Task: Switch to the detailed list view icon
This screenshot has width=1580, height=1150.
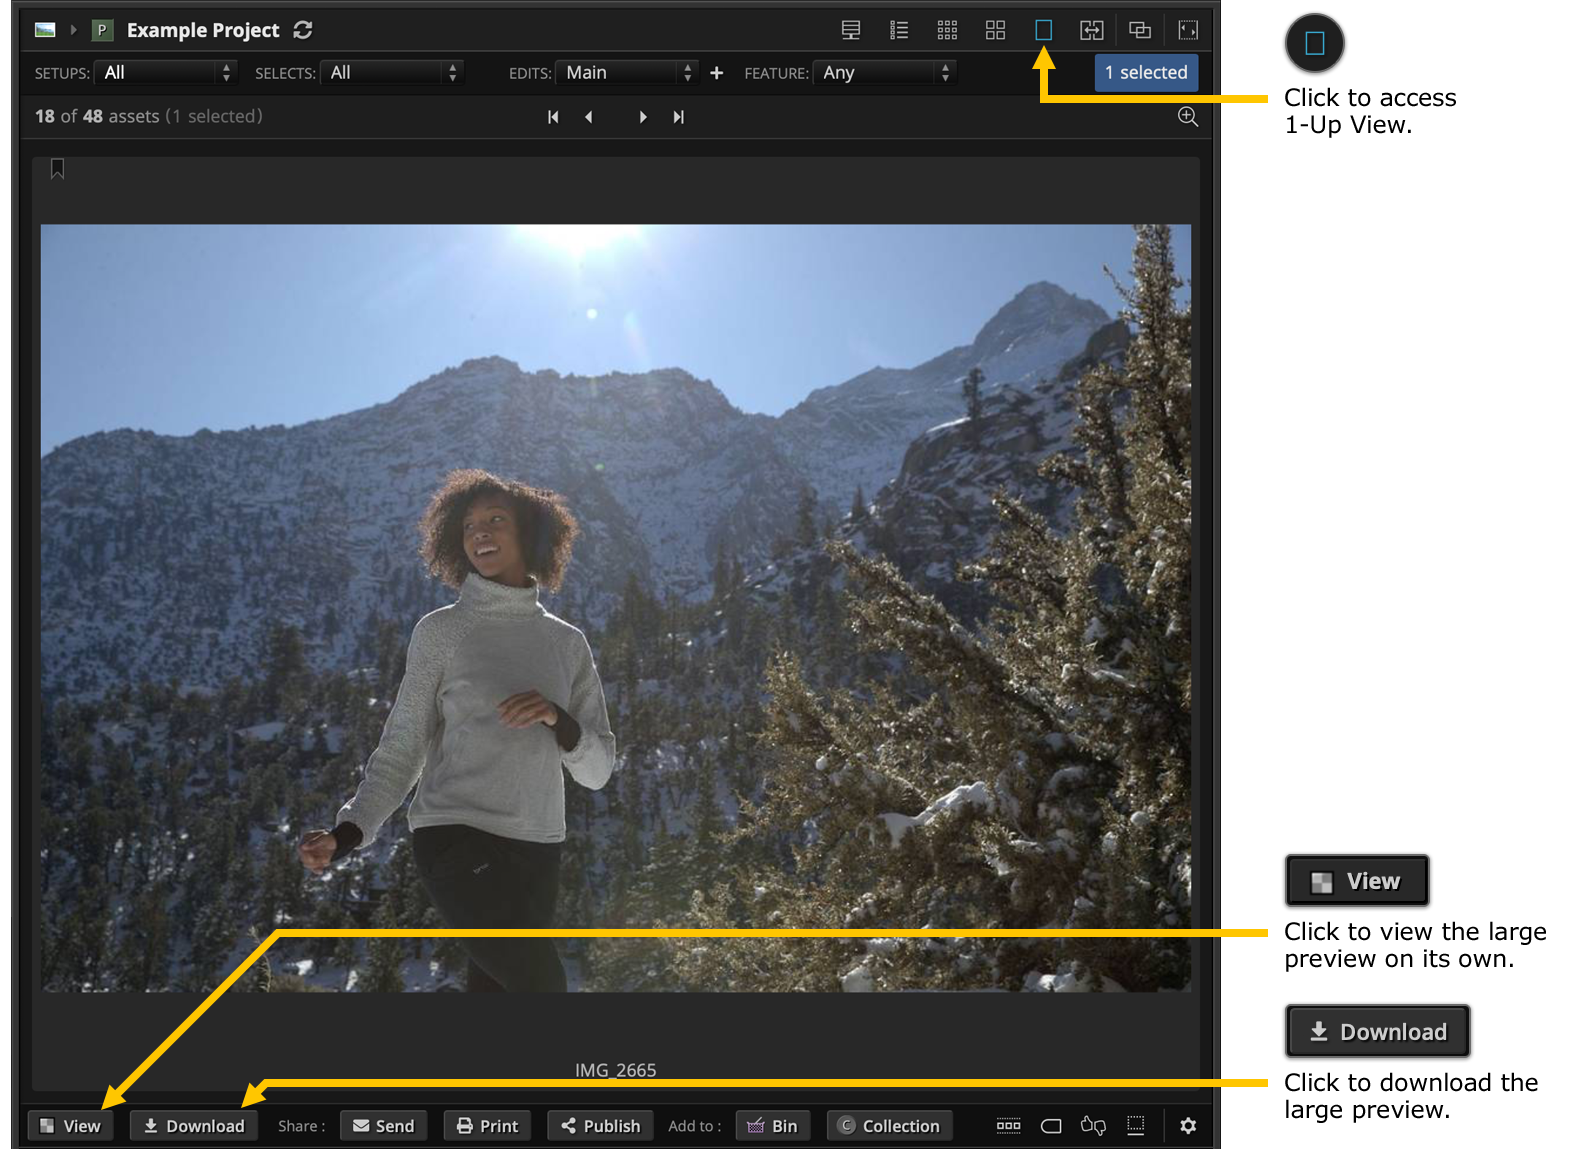Action: 899,30
